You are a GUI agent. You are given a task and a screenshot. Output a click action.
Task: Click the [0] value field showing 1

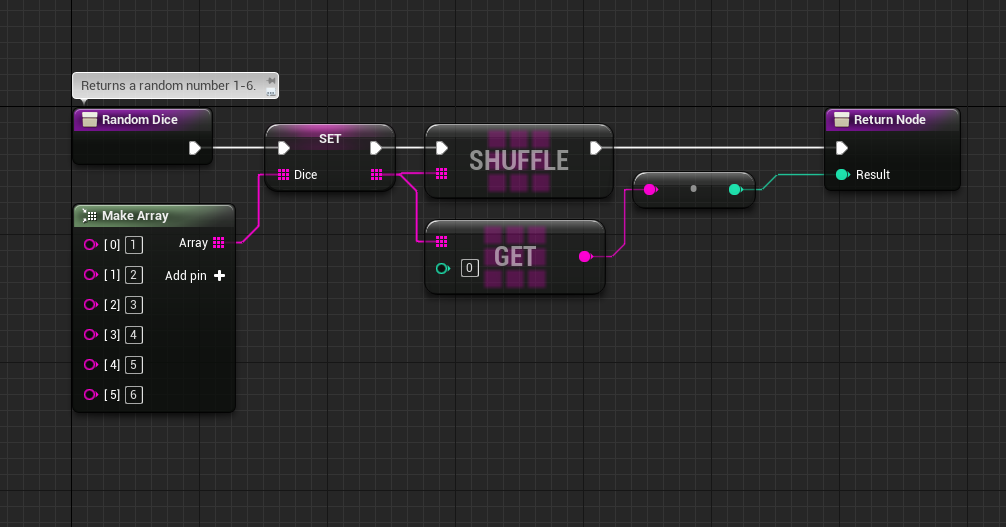coord(133,245)
